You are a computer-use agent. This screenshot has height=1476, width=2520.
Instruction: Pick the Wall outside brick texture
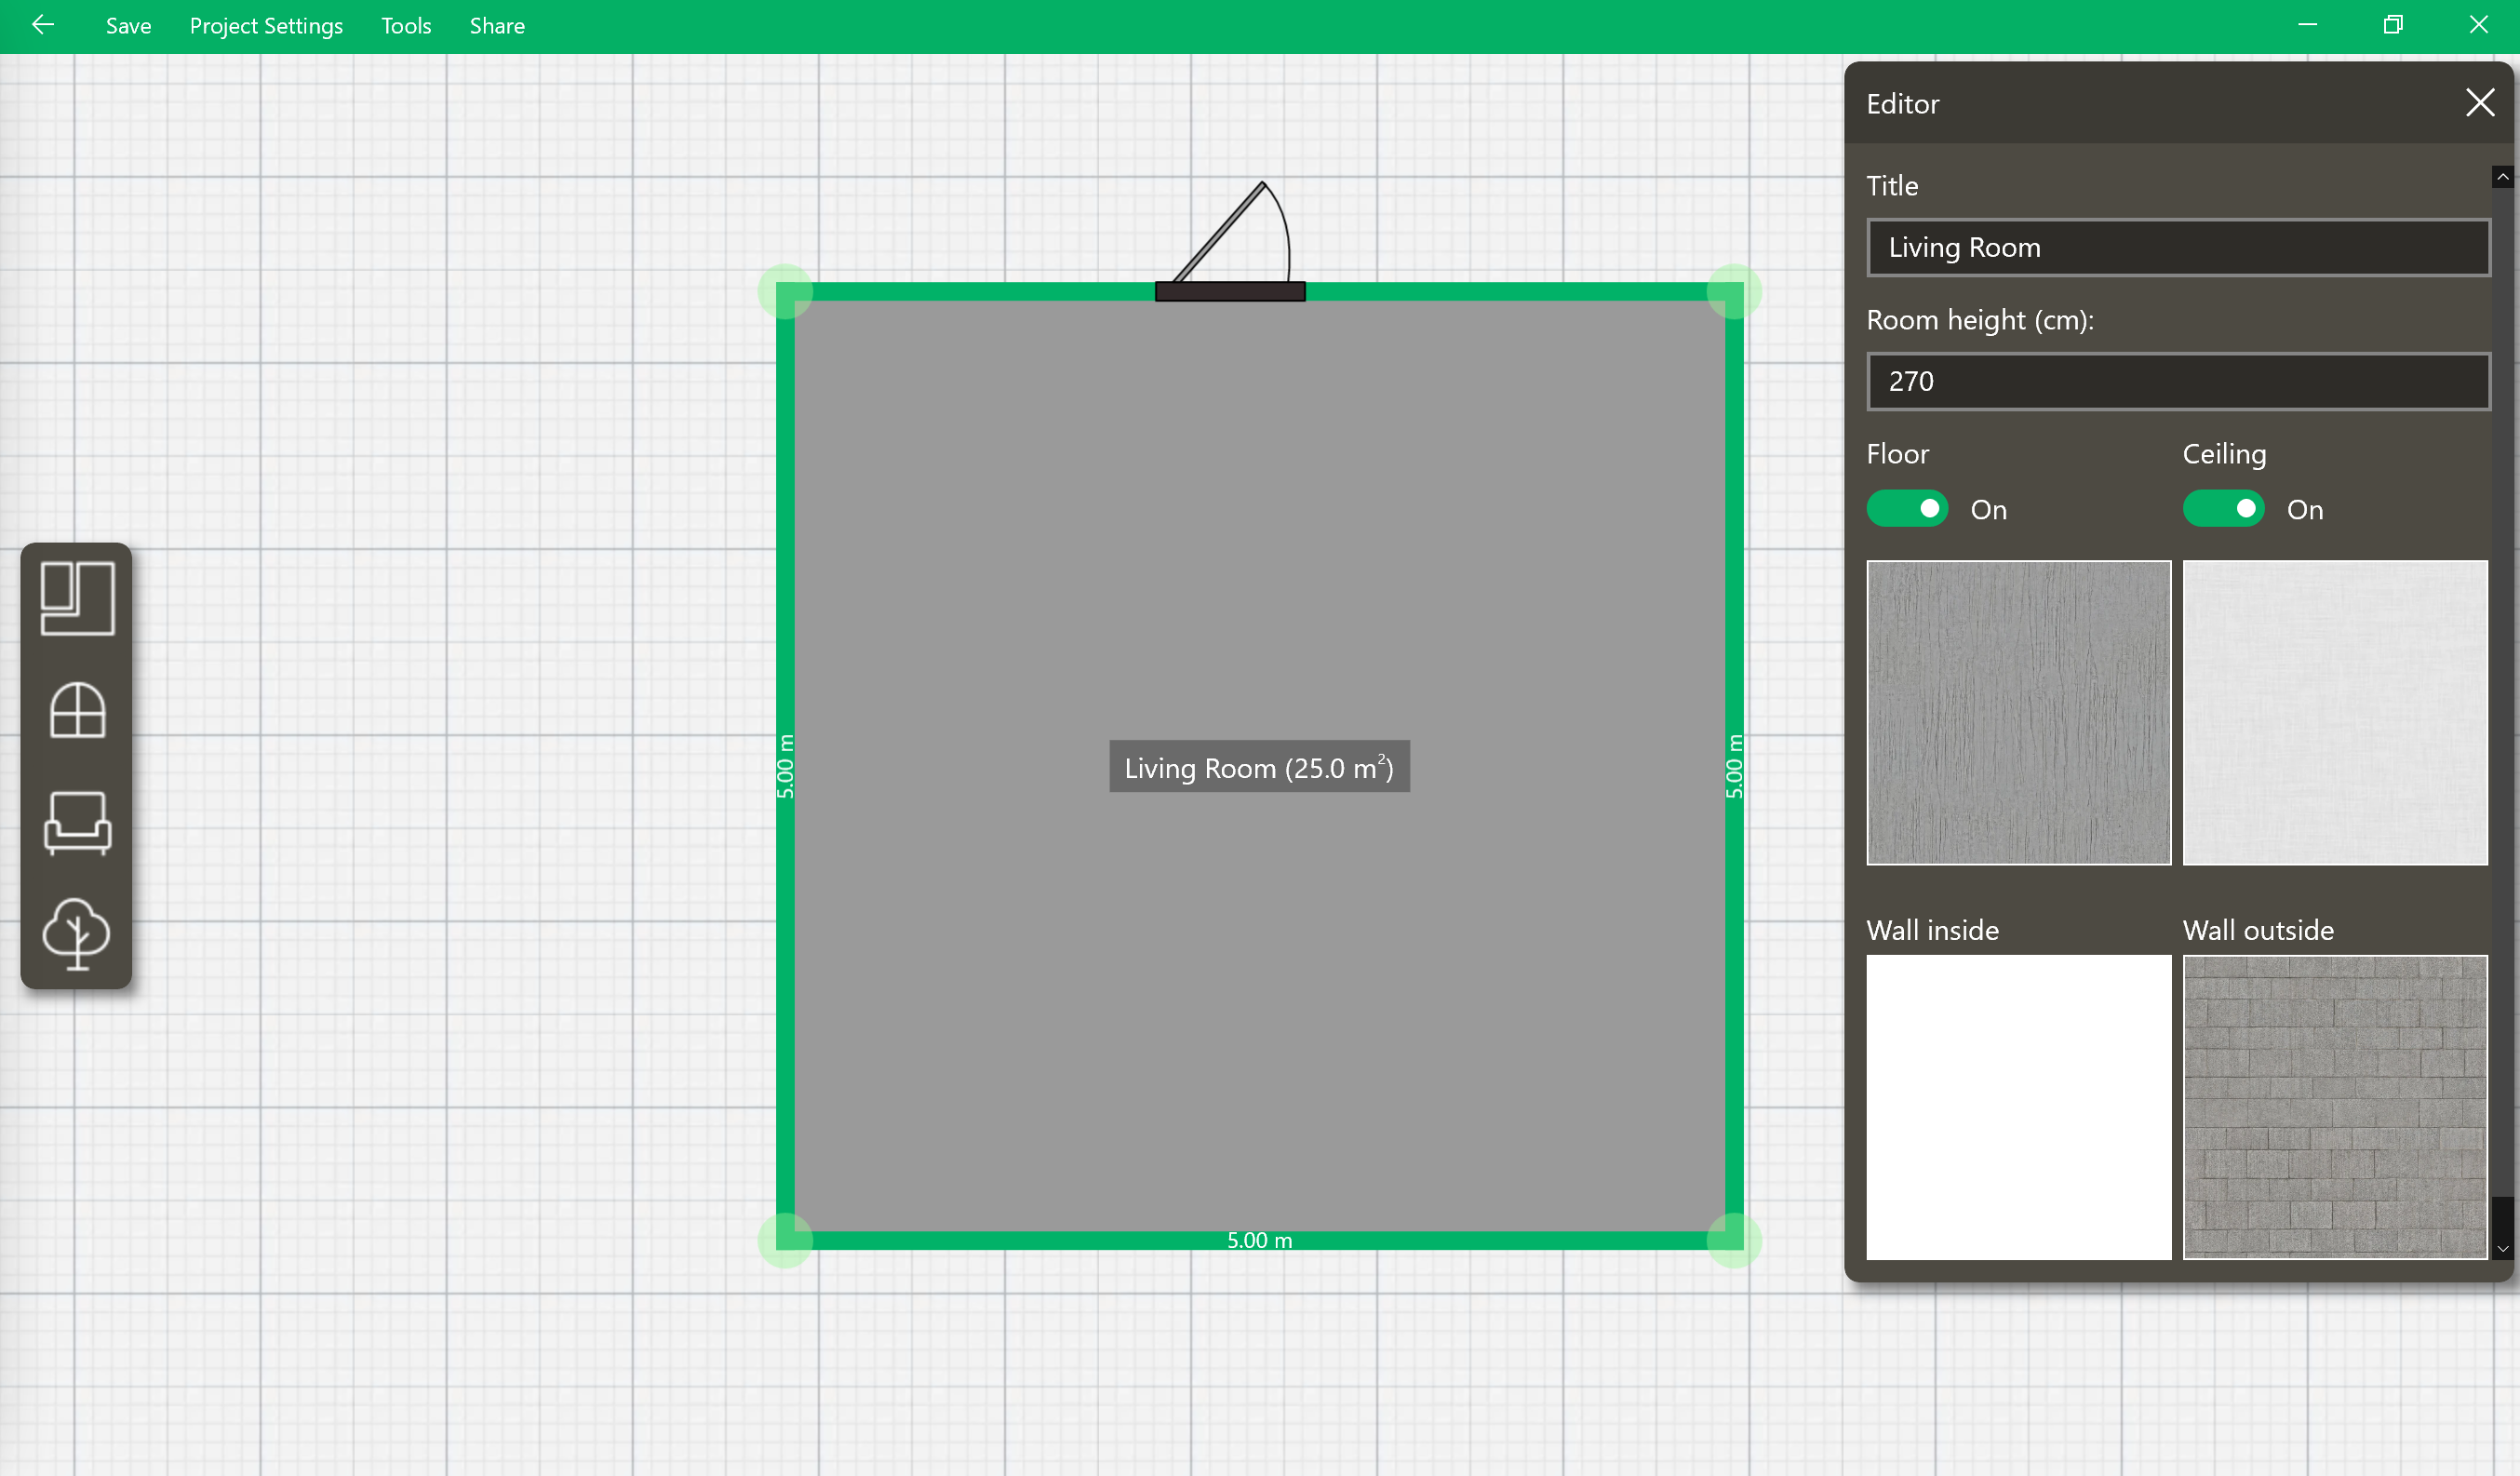2334,1106
